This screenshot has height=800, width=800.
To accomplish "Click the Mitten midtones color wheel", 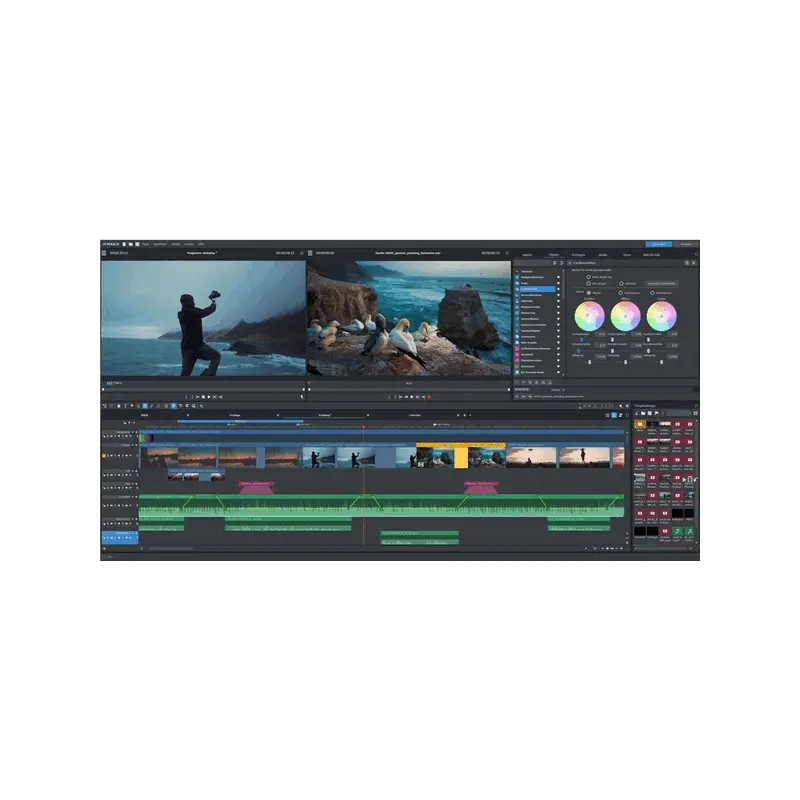I will tap(626, 316).
